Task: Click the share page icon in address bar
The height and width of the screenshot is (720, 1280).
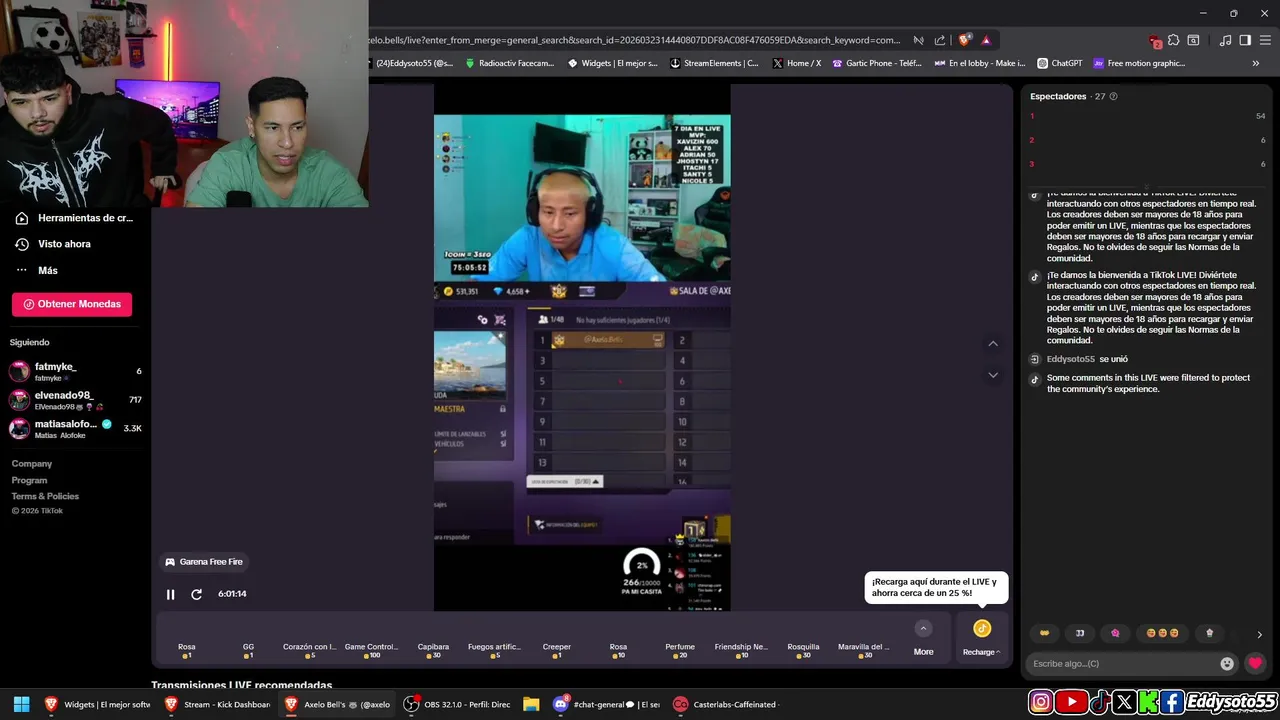Action: pyautogui.click(x=940, y=40)
